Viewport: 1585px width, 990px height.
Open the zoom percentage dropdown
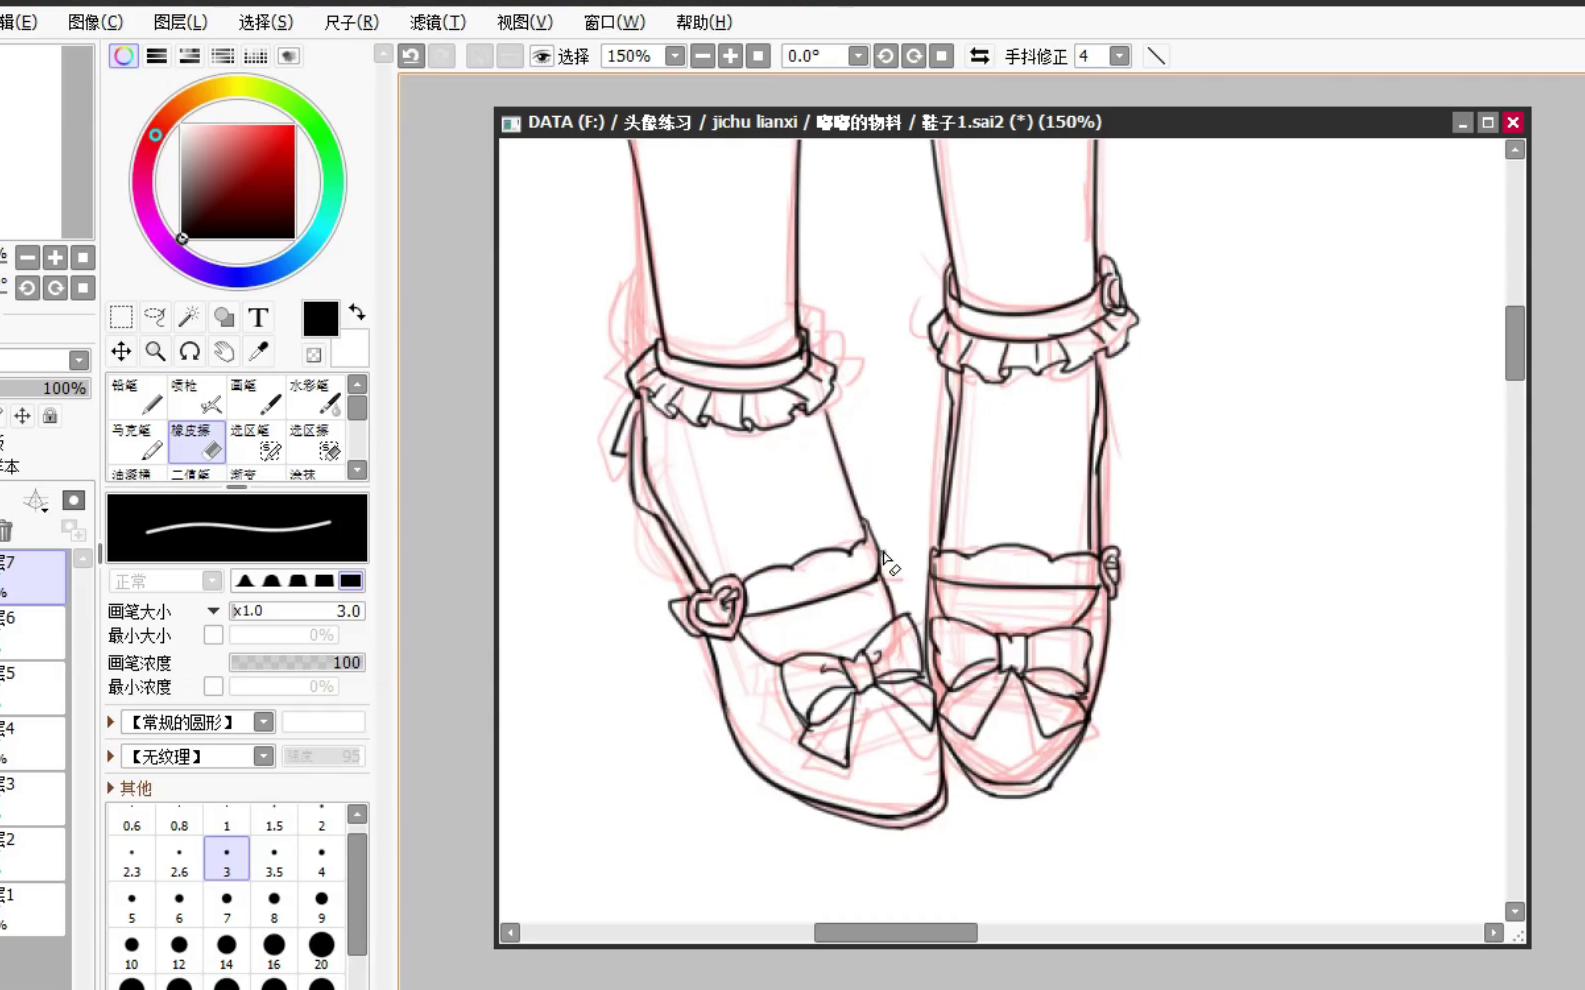675,56
